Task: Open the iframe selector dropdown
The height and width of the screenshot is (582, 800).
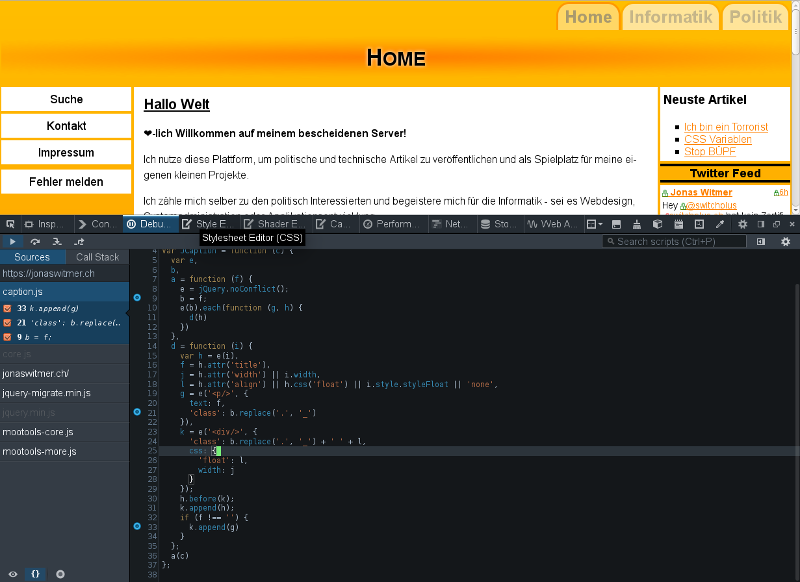Action: point(592,223)
